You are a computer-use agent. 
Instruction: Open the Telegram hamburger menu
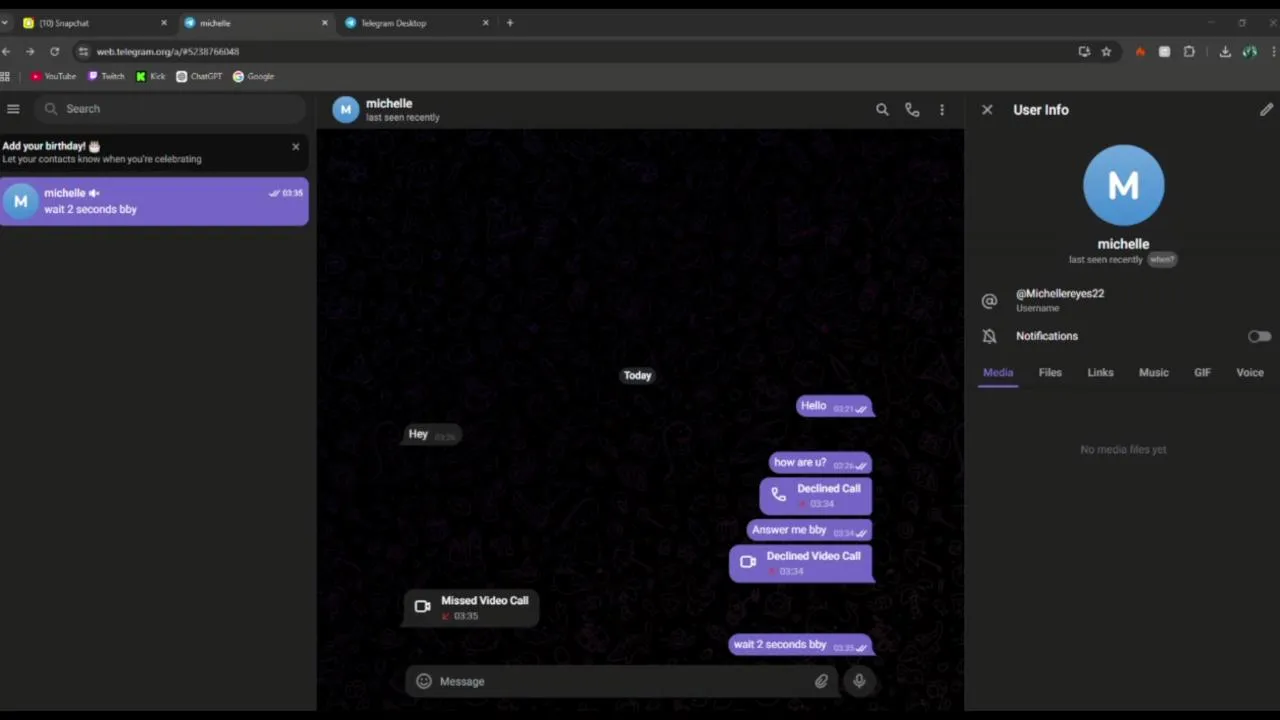[13, 109]
